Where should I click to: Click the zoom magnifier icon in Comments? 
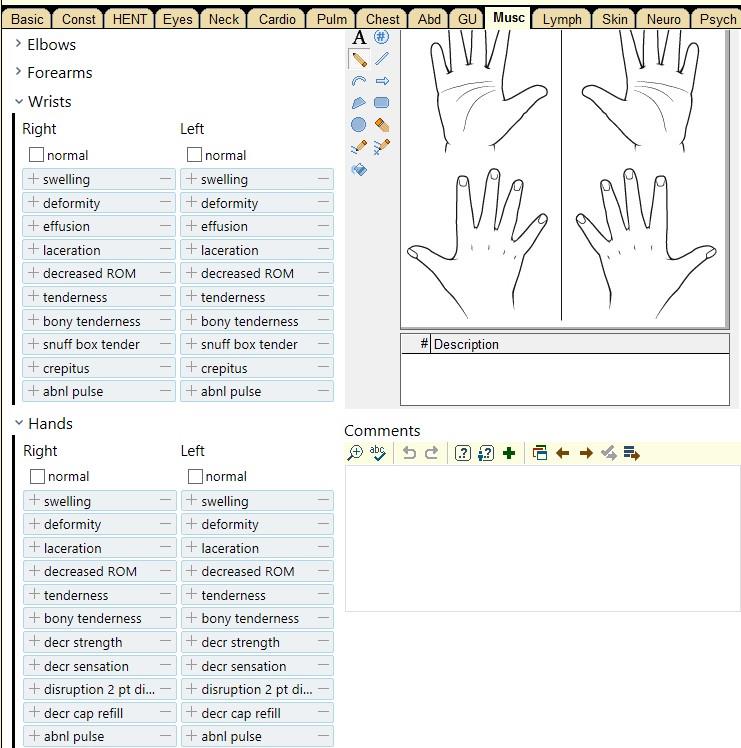point(355,453)
